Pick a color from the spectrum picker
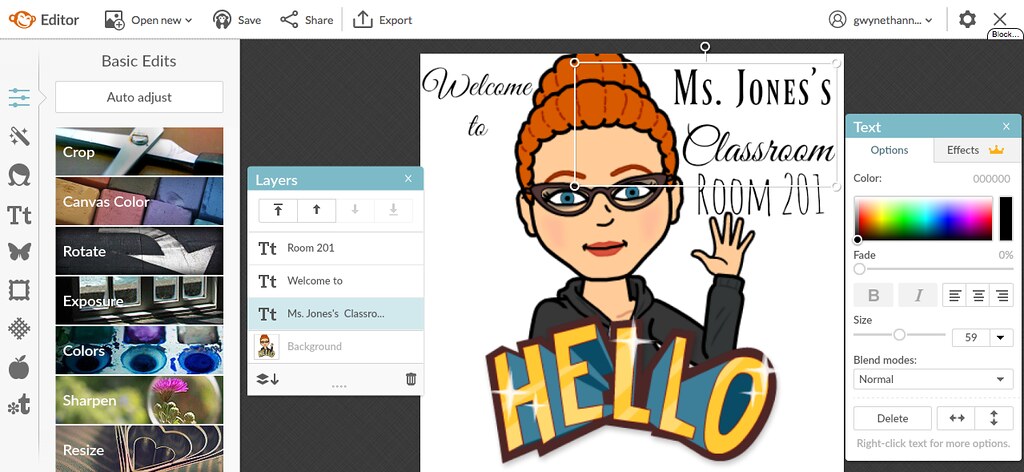1024x472 pixels. 922,217
